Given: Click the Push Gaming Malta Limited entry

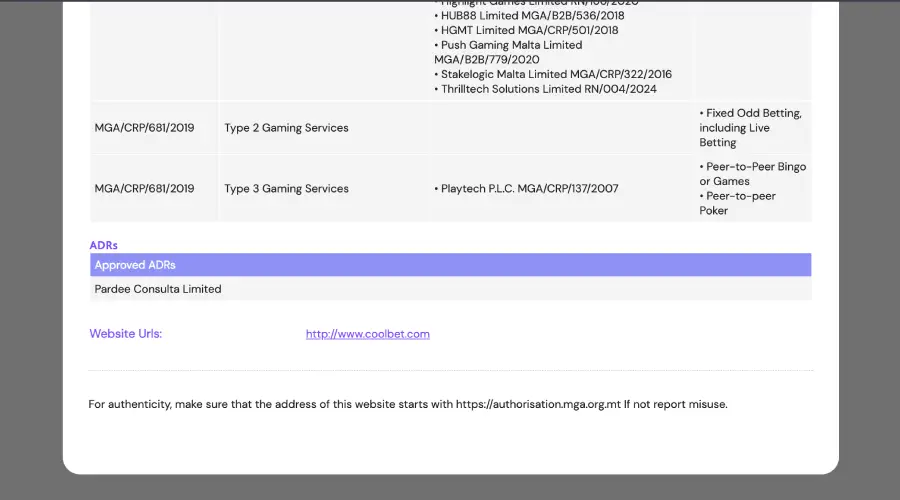Looking at the screenshot, I should tap(508, 52).
